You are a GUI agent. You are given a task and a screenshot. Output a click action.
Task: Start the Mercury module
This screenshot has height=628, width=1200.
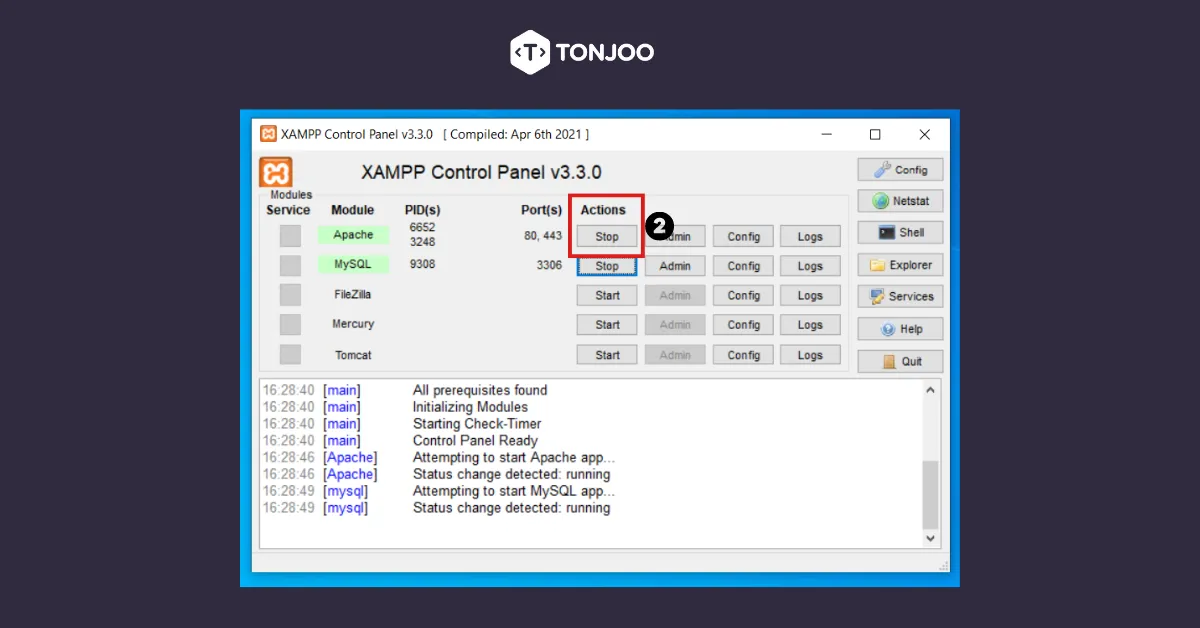click(606, 324)
